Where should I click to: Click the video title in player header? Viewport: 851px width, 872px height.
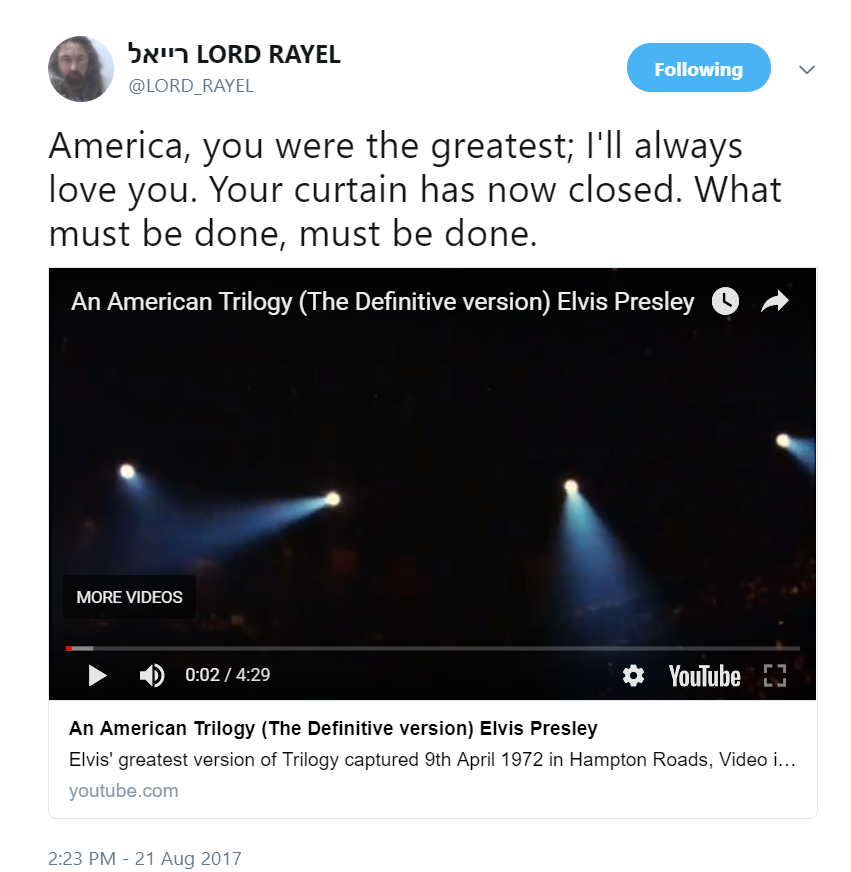point(383,302)
